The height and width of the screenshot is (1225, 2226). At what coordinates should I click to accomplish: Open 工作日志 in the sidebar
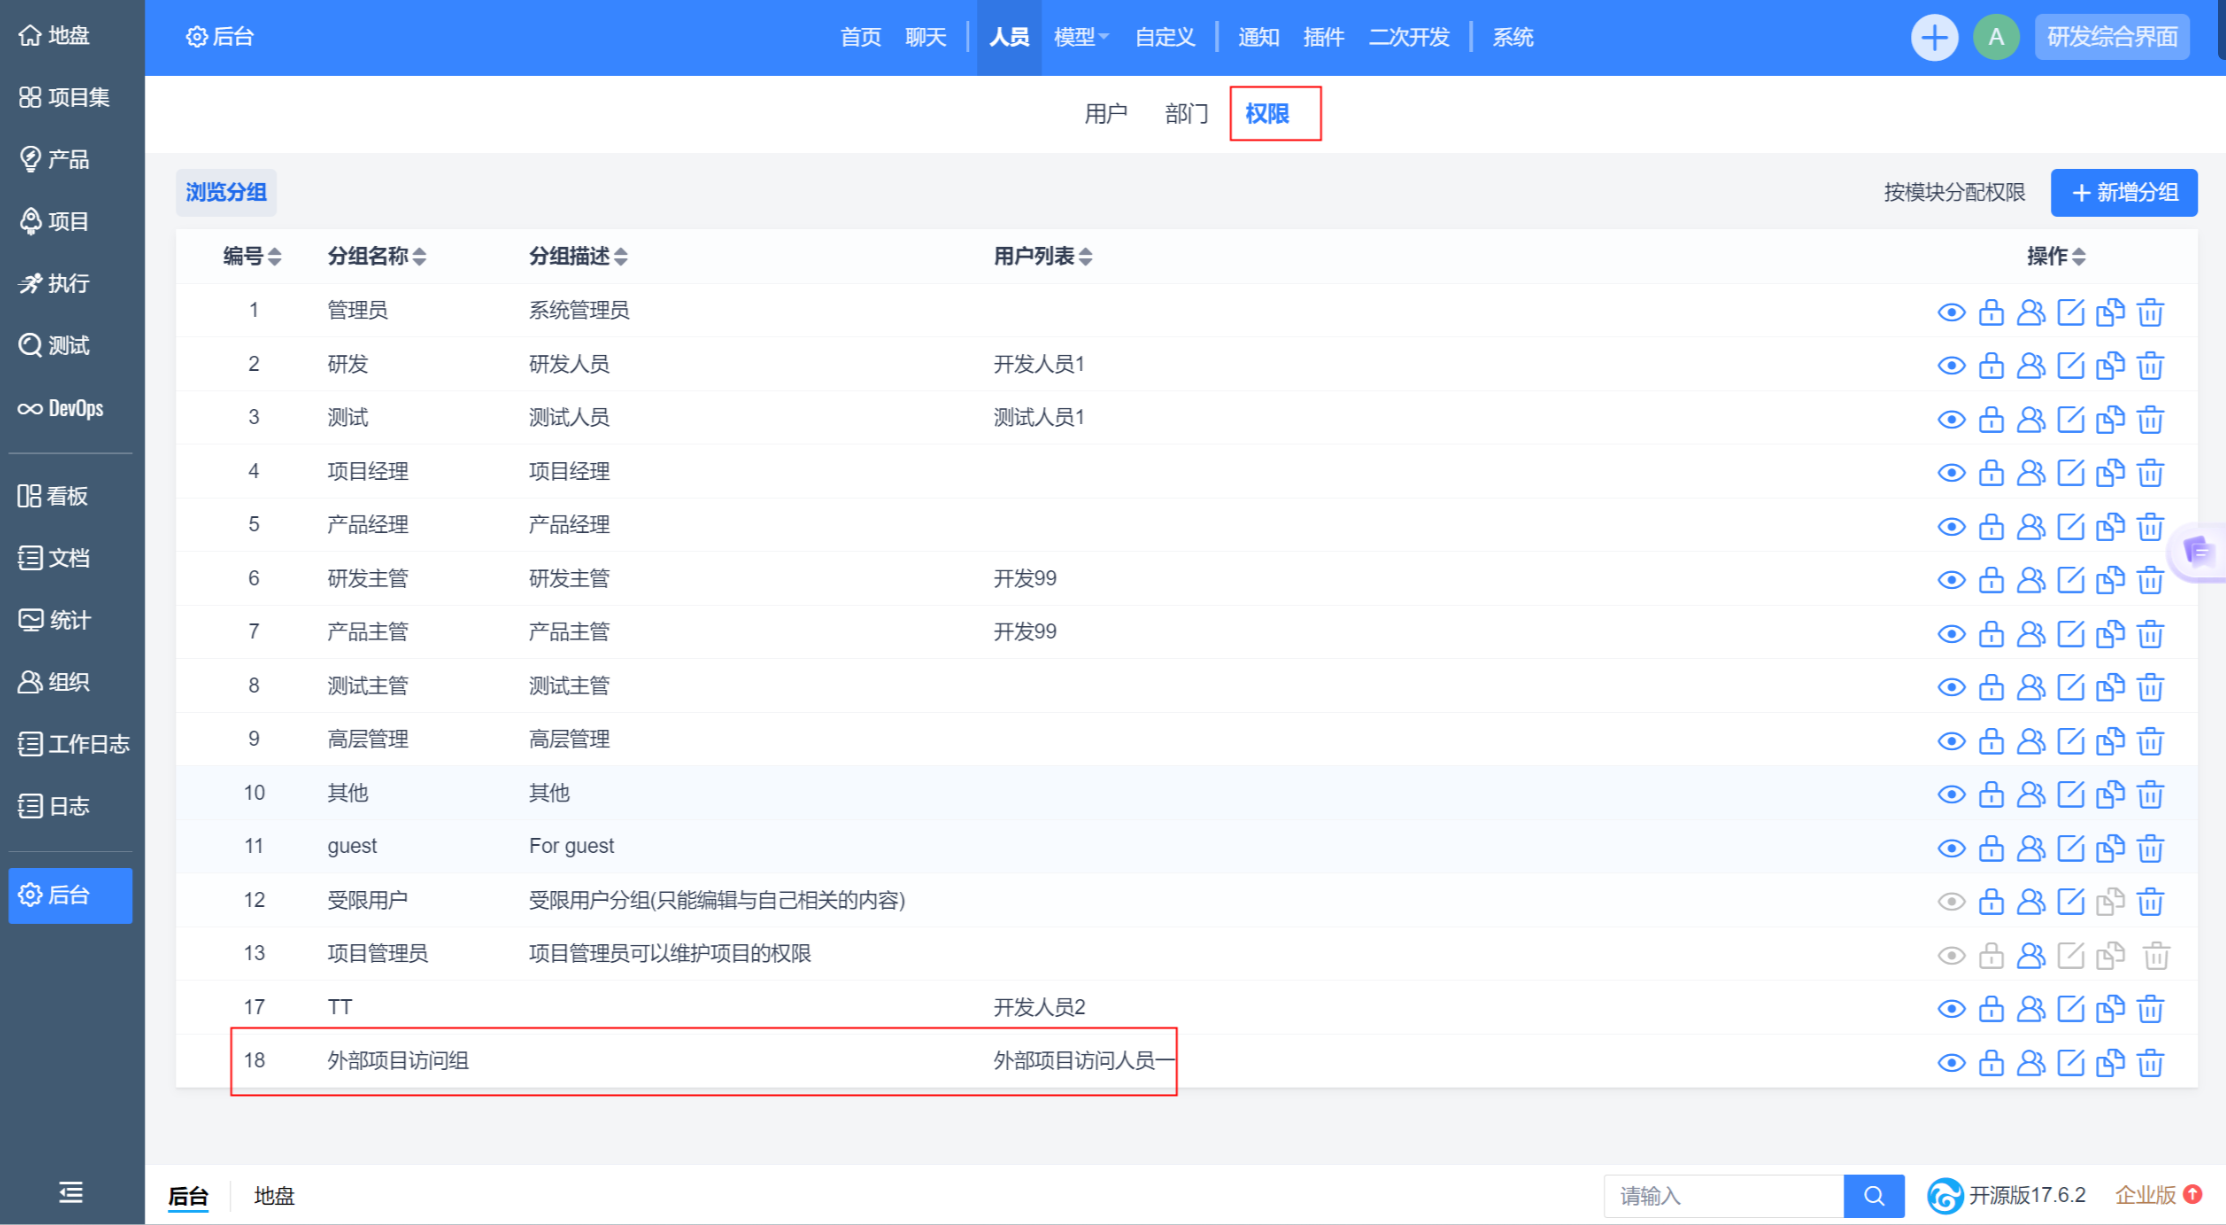pyautogui.click(x=74, y=744)
